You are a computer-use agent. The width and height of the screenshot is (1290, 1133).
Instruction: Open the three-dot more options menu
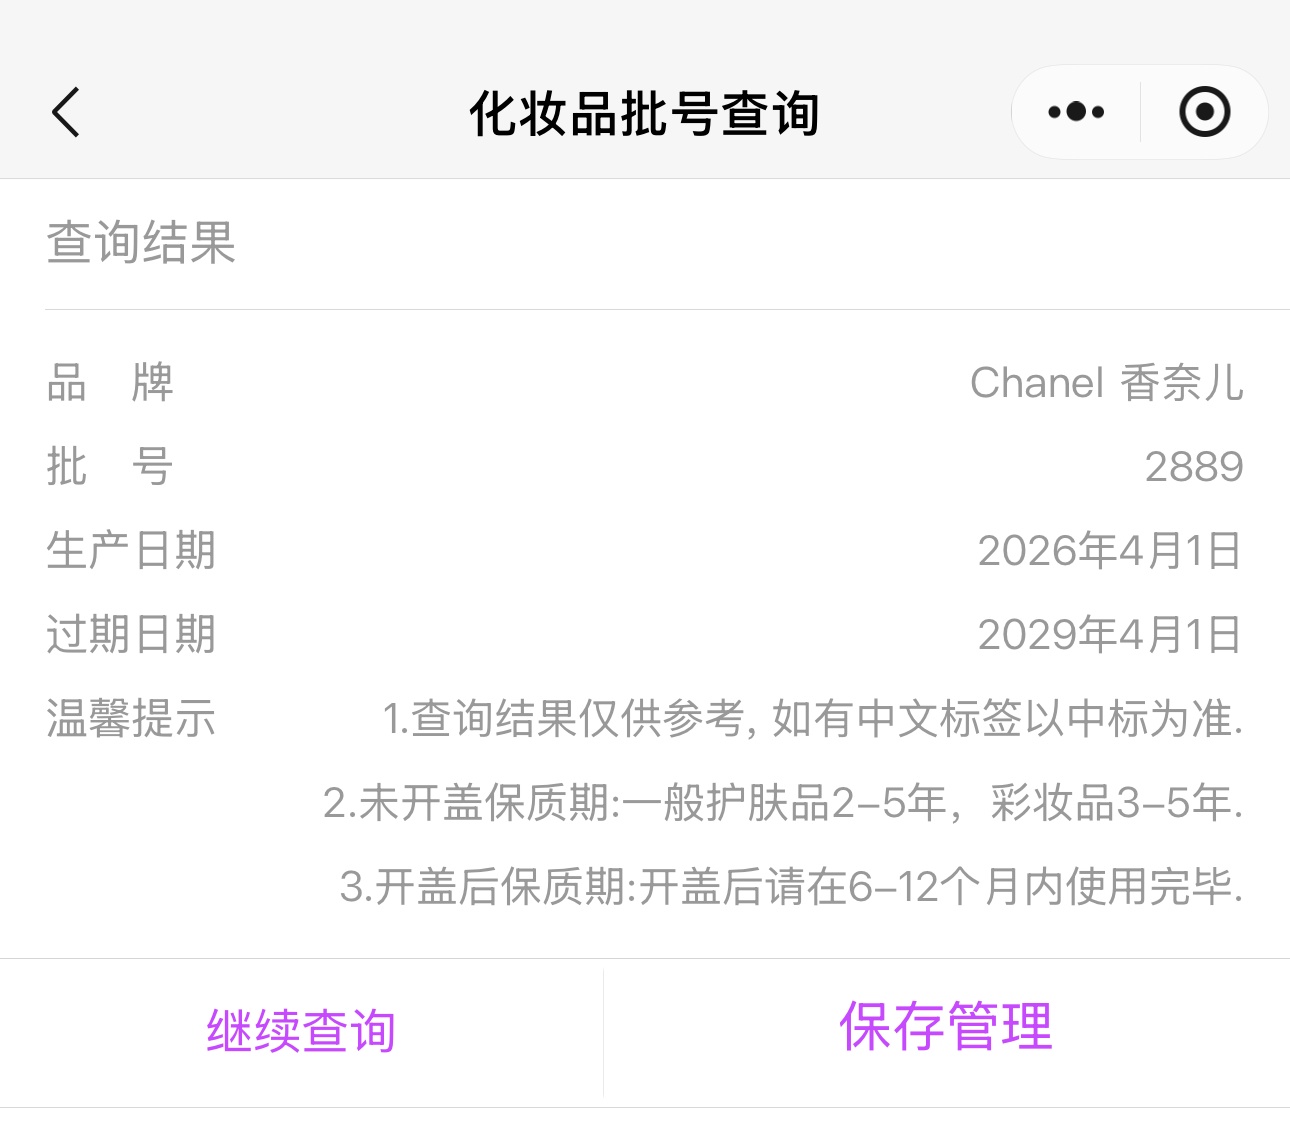(1076, 112)
